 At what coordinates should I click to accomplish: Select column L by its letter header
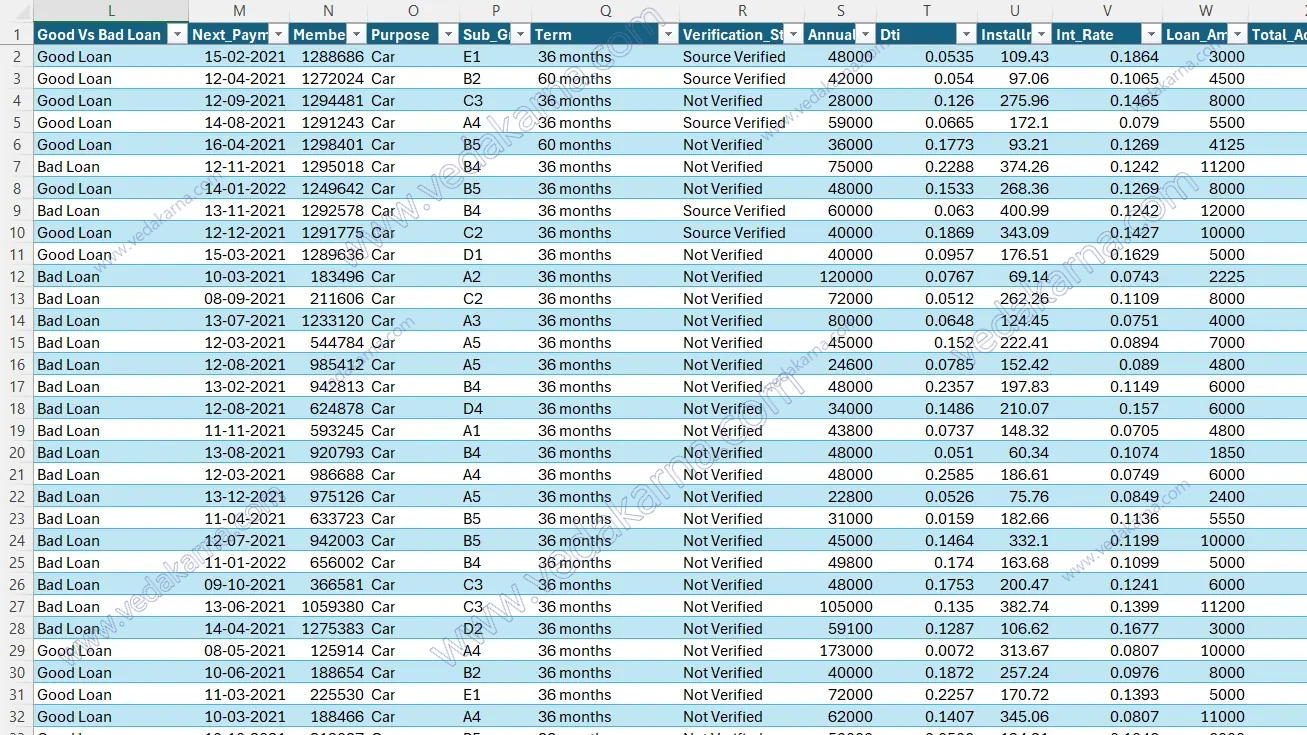coord(111,11)
